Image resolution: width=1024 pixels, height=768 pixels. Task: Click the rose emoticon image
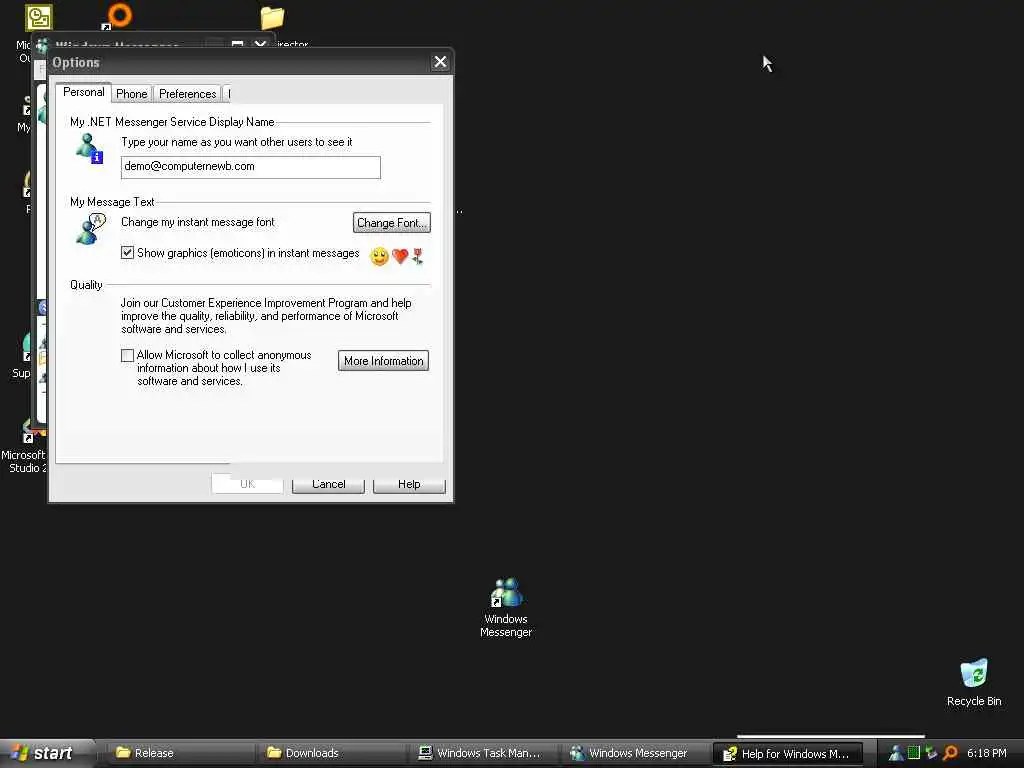418,256
